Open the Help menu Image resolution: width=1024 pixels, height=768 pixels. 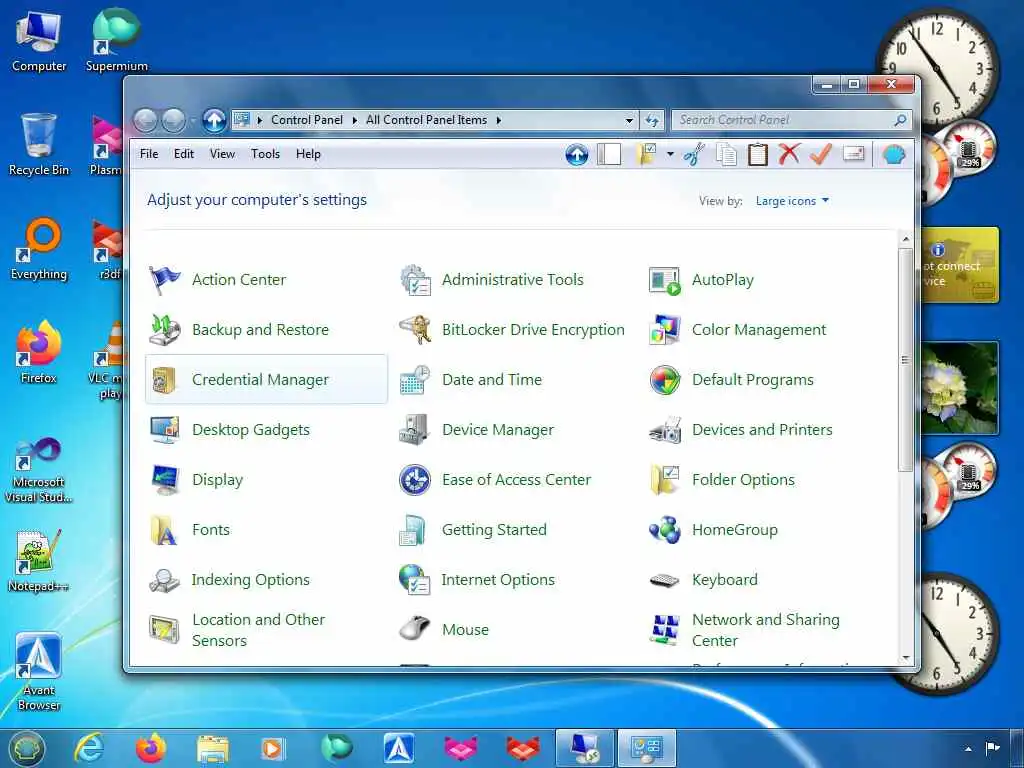pyautogui.click(x=308, y=154)
